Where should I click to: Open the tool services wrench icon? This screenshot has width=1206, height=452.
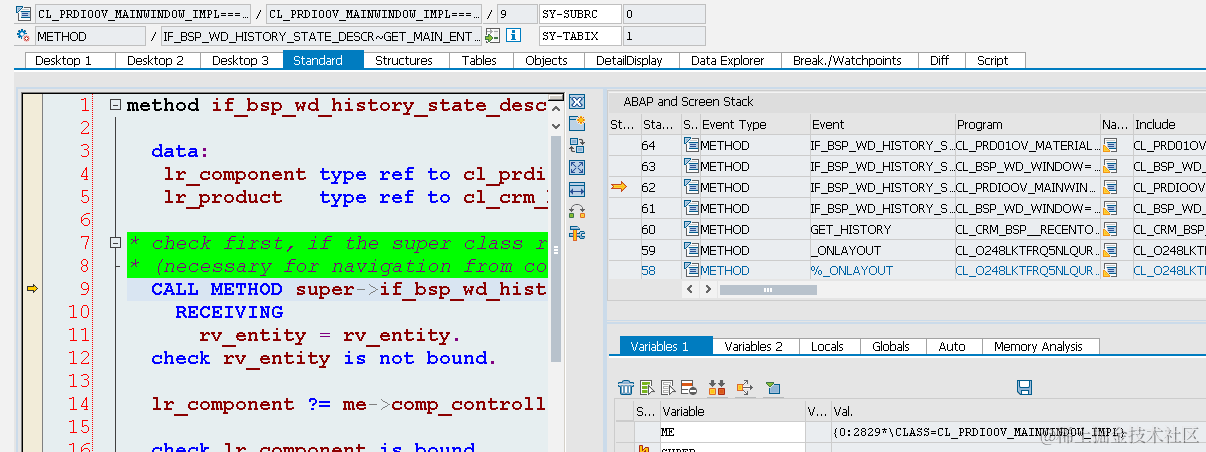pos(577,234)
